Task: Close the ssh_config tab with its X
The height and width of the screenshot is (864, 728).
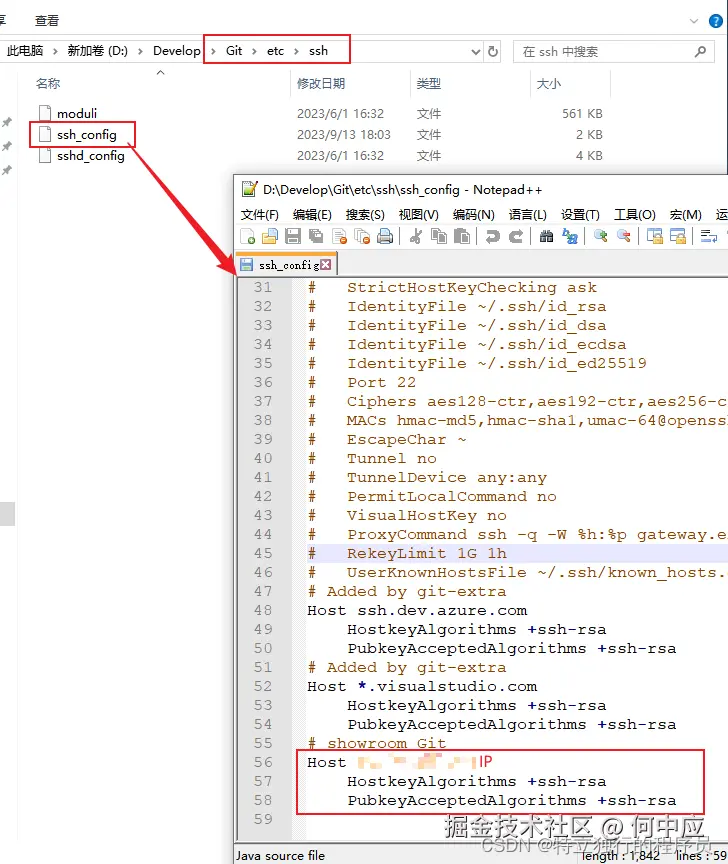Action: (x=326, y=264)
